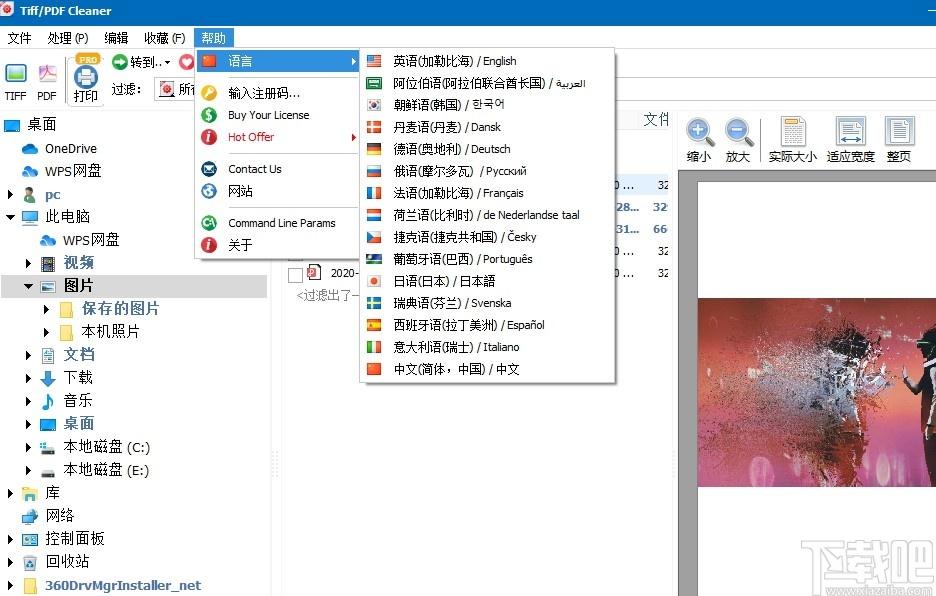Click Contact Us menu entry

coord(279,169)
